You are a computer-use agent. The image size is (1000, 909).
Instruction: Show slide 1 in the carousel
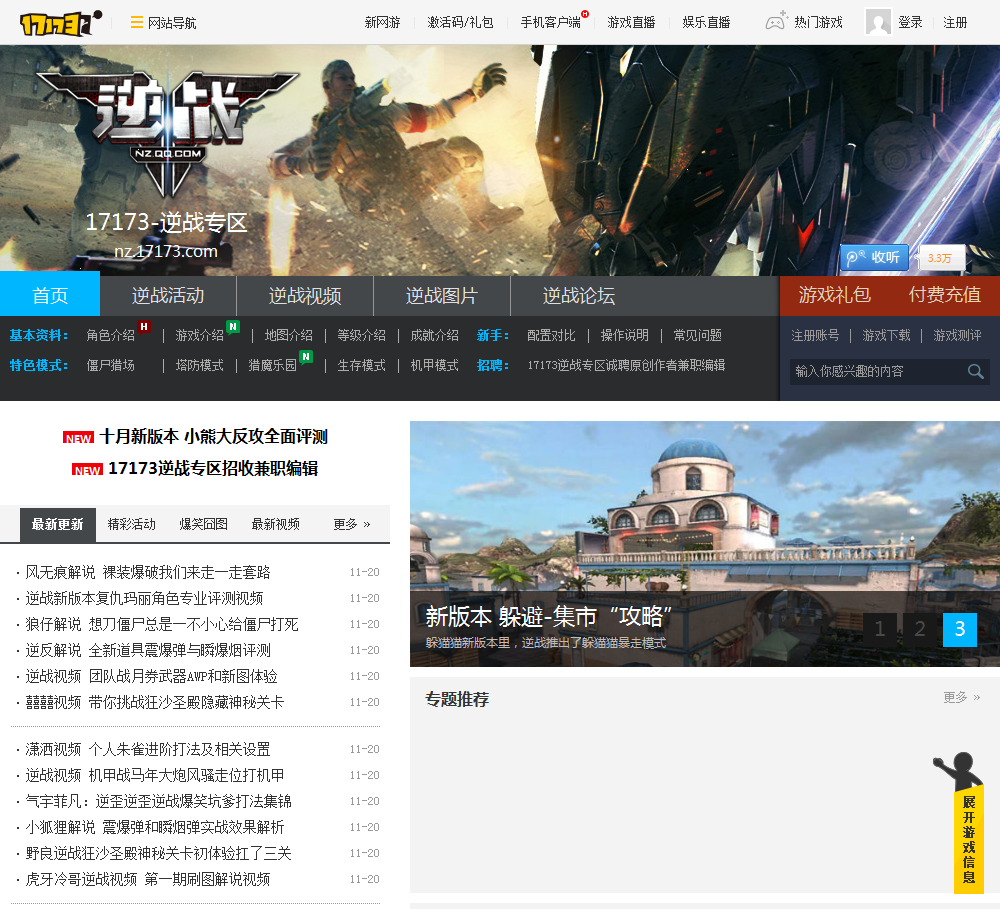pos(880,629)
